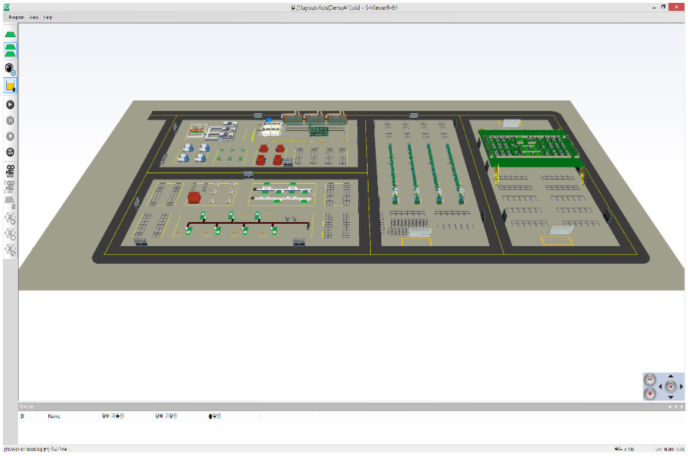Close the bottom list panel
This screenshot has width=688, height=456.
coord(681,406)
